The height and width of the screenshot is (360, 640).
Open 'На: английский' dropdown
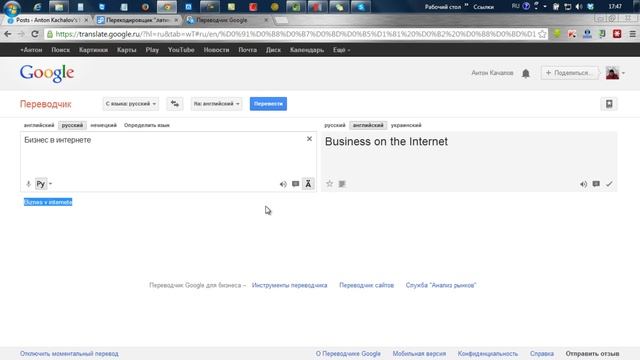tap(216, 104)
